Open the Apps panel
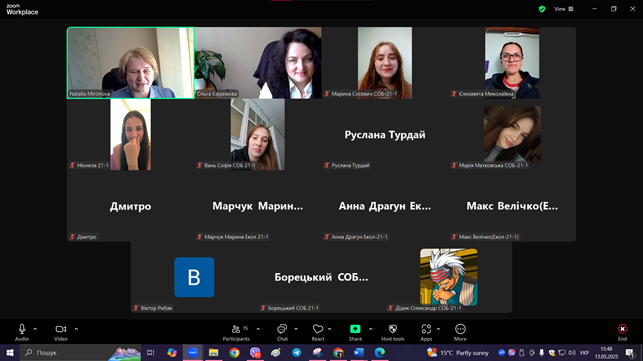Viewport: 643px width, 361px height. tap(426, 332)
